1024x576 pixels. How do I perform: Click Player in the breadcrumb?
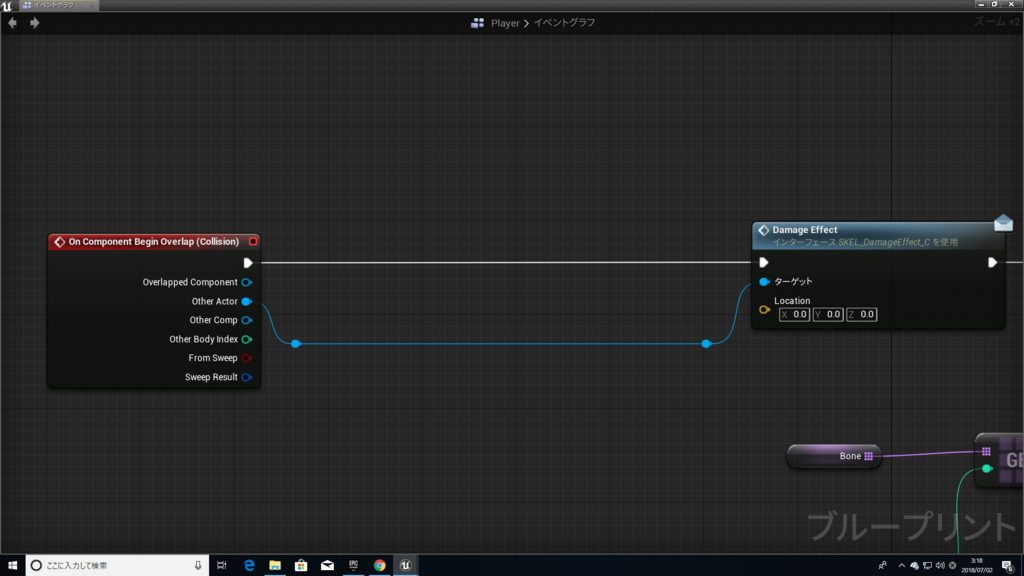pyautogui.click(x=505, y=23)
